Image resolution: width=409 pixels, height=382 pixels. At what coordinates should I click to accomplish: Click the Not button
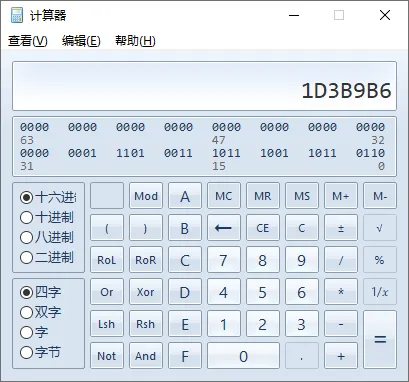click(x=107, y=356)
